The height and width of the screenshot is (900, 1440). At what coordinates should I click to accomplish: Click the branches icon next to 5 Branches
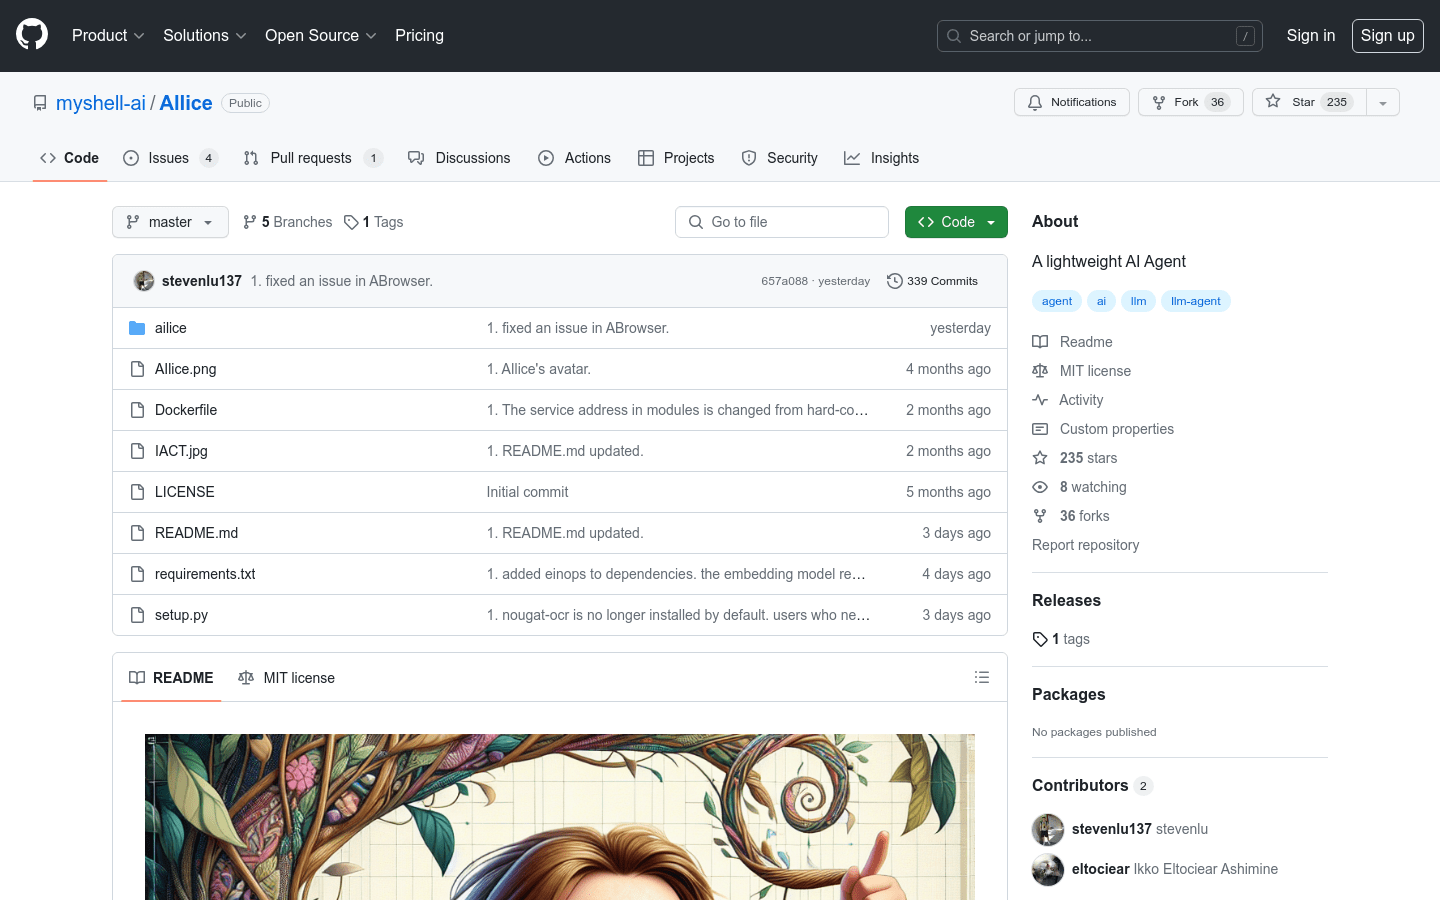pyautogui.click(x=249, y=221)
